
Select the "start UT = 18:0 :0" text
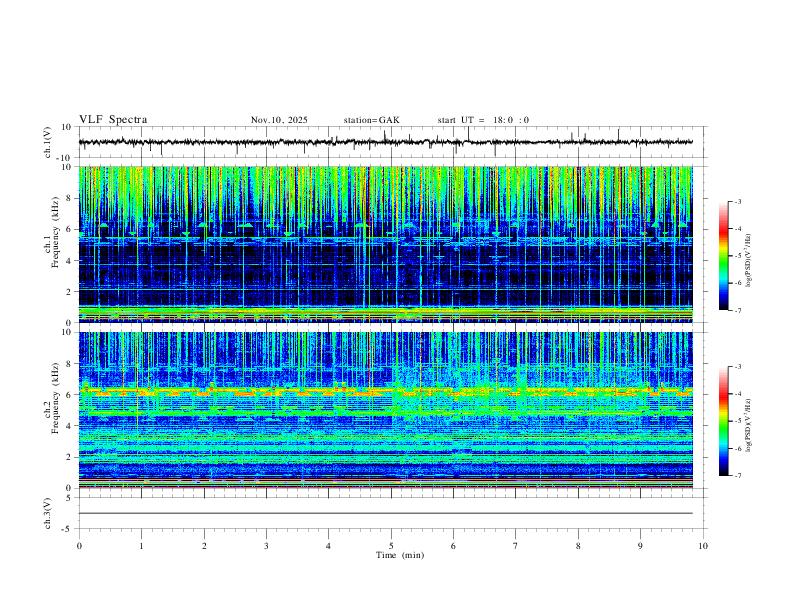coord(483,120)
